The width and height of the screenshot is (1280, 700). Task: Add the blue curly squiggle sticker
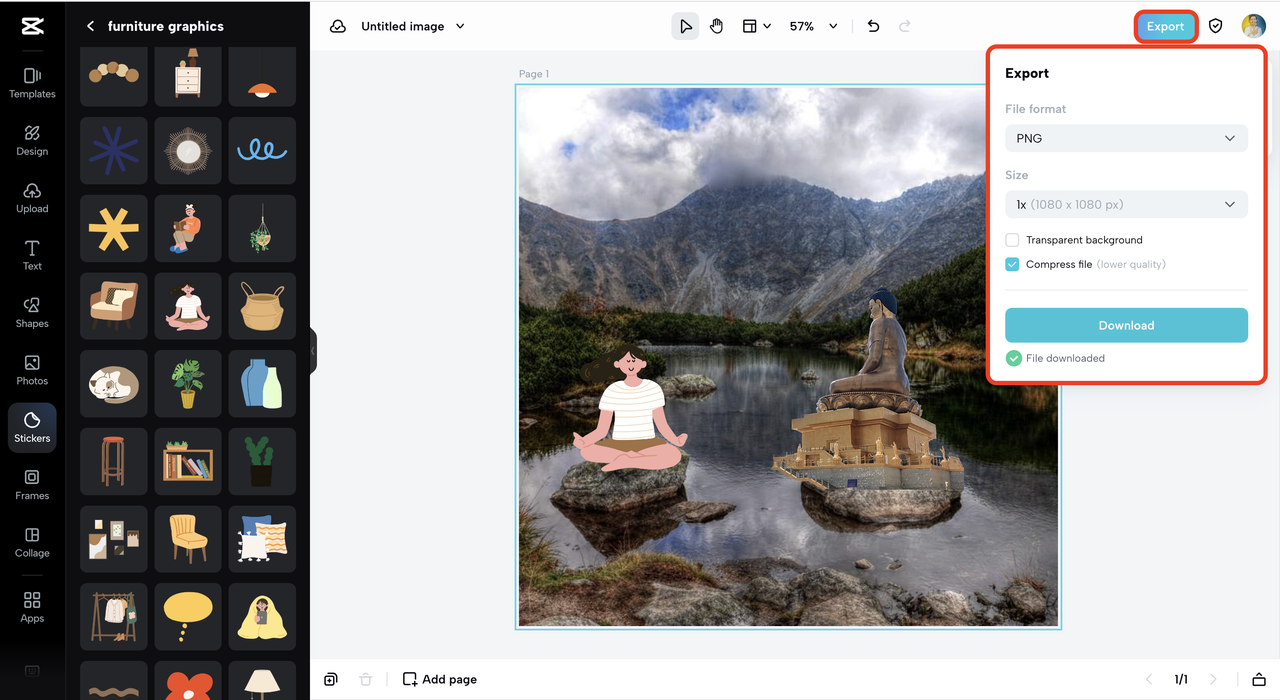pos(262,151)
